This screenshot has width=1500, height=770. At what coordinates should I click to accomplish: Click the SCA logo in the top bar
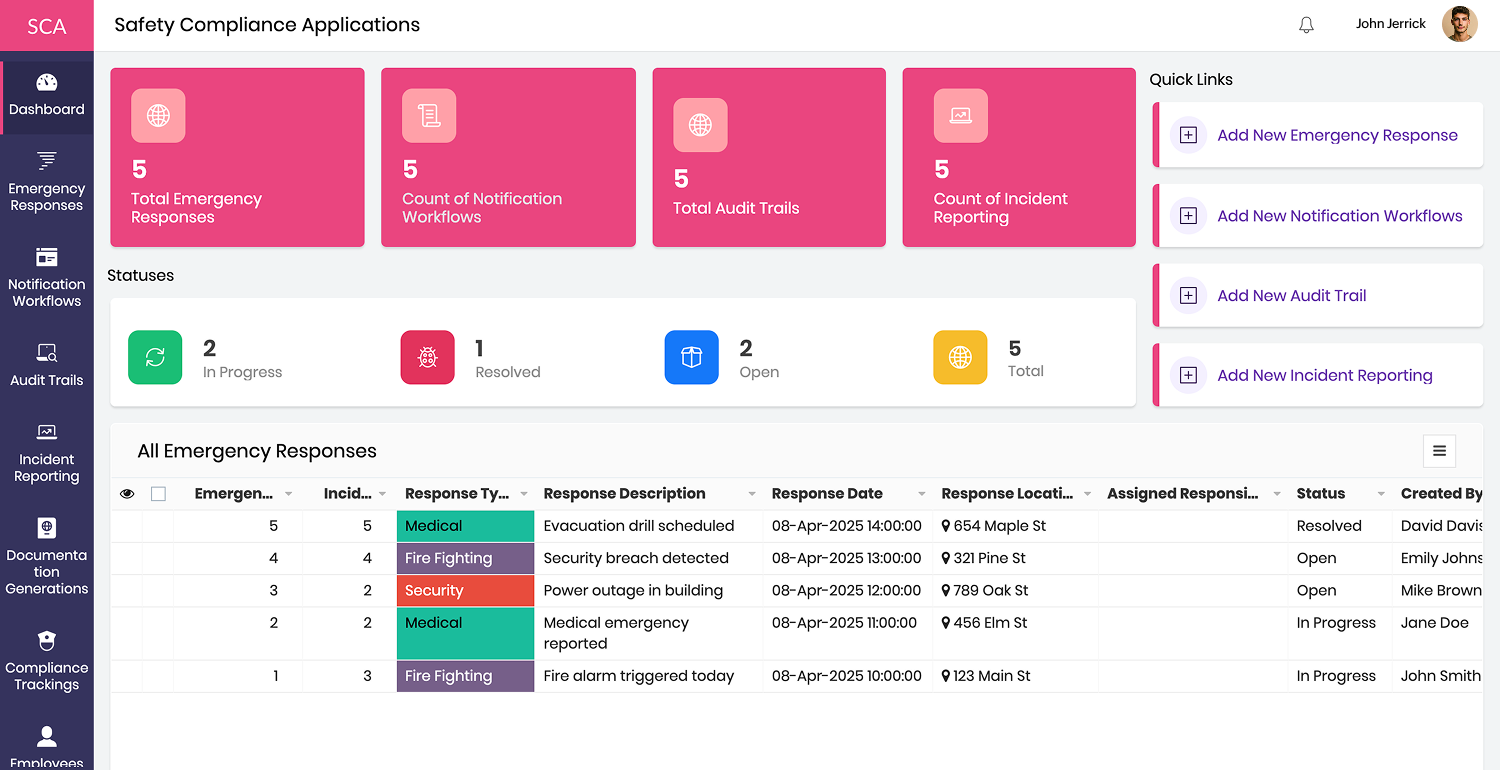coord(46,24)
